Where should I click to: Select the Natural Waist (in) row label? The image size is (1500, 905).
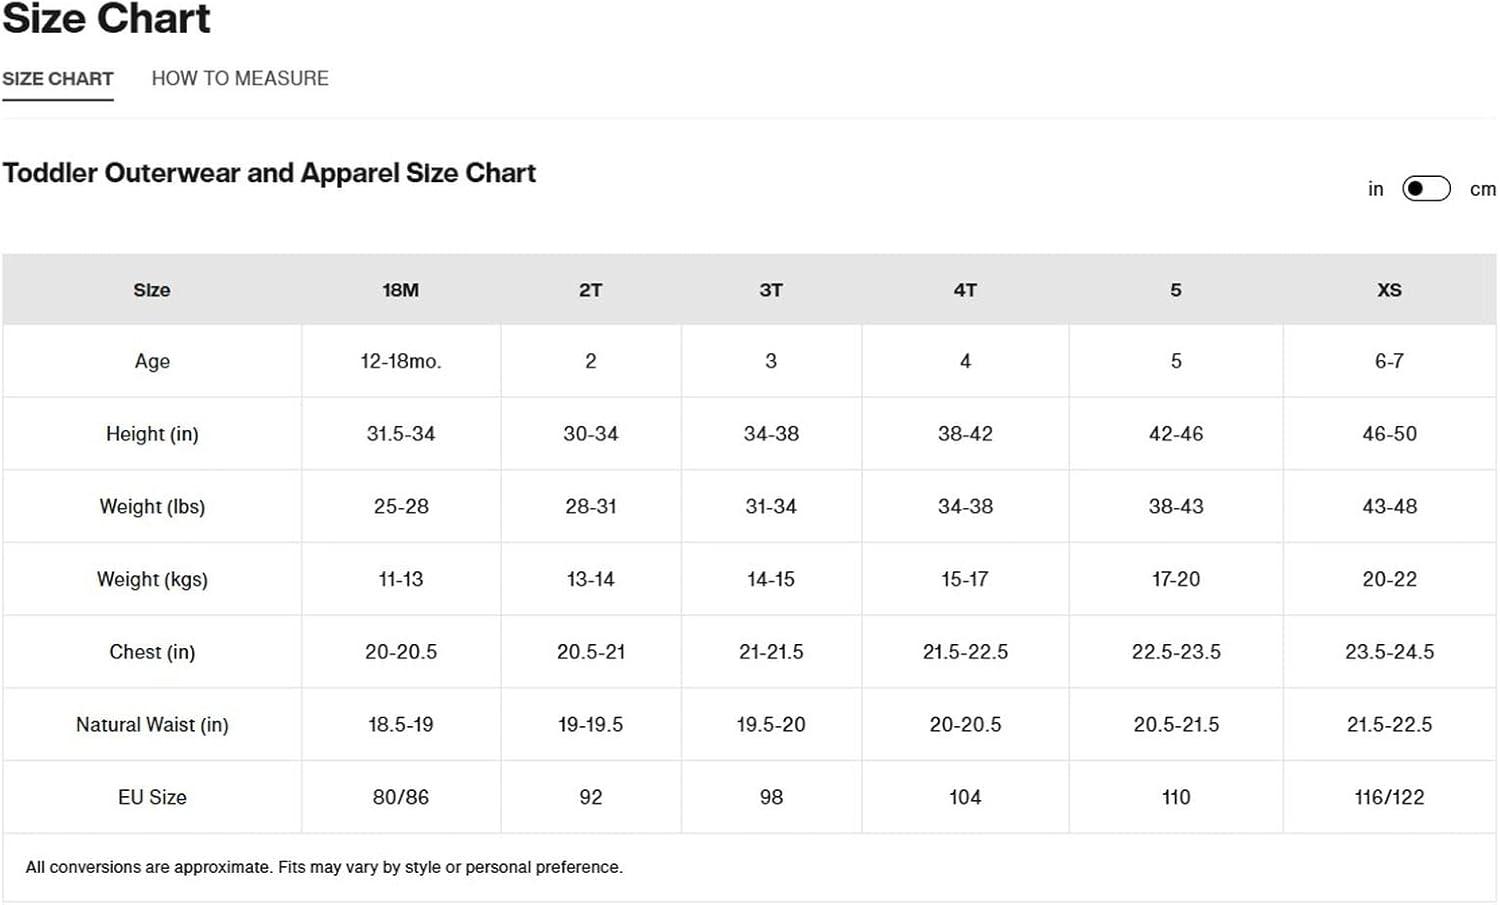tap(152, 725)
